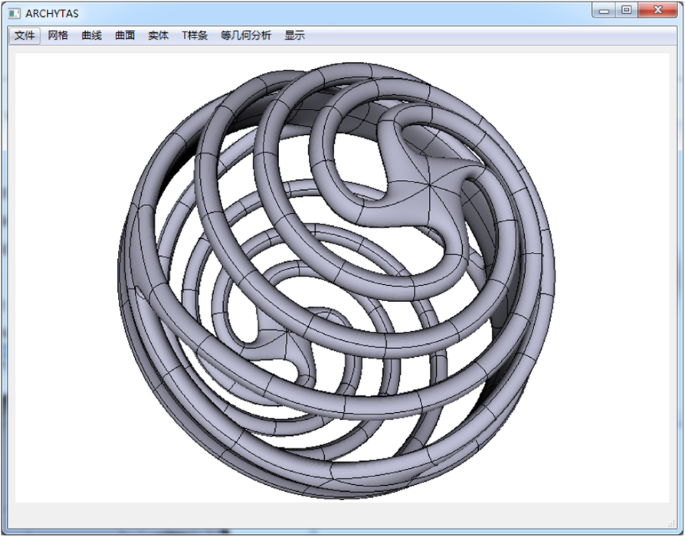Viewport: 685px width, 537px height.
Task: Open the 曲面 (Surface) menu
Action: pos(125,35)
